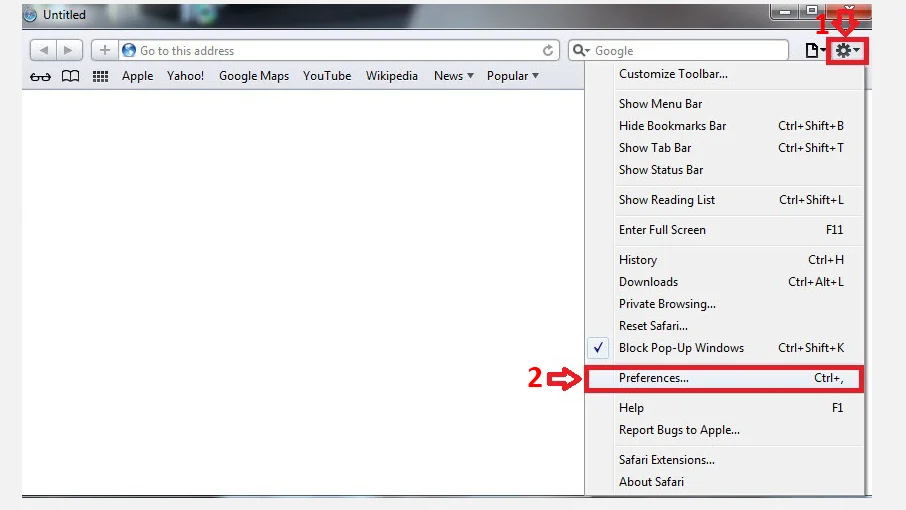Open the YouTube bookmark link
906x510 pixels.
(327, 76)
